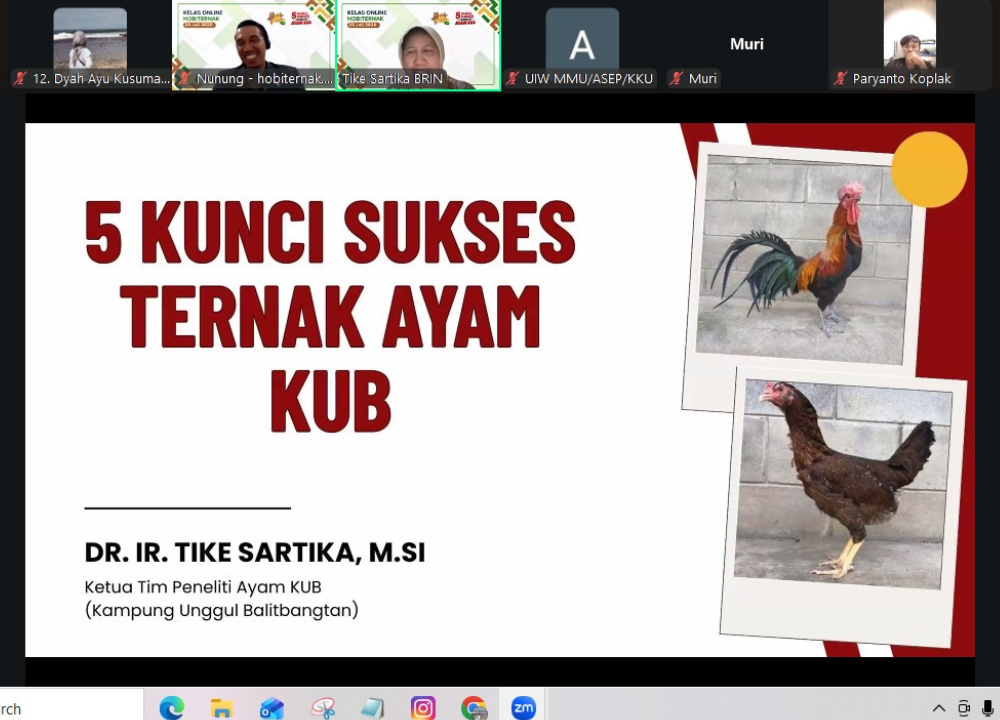This screenshot has width=1000, height=720.
Task: Click 'Ketua Tim Peneliti Ayam KUB' subtitle
Action: [x=203, y=587]
